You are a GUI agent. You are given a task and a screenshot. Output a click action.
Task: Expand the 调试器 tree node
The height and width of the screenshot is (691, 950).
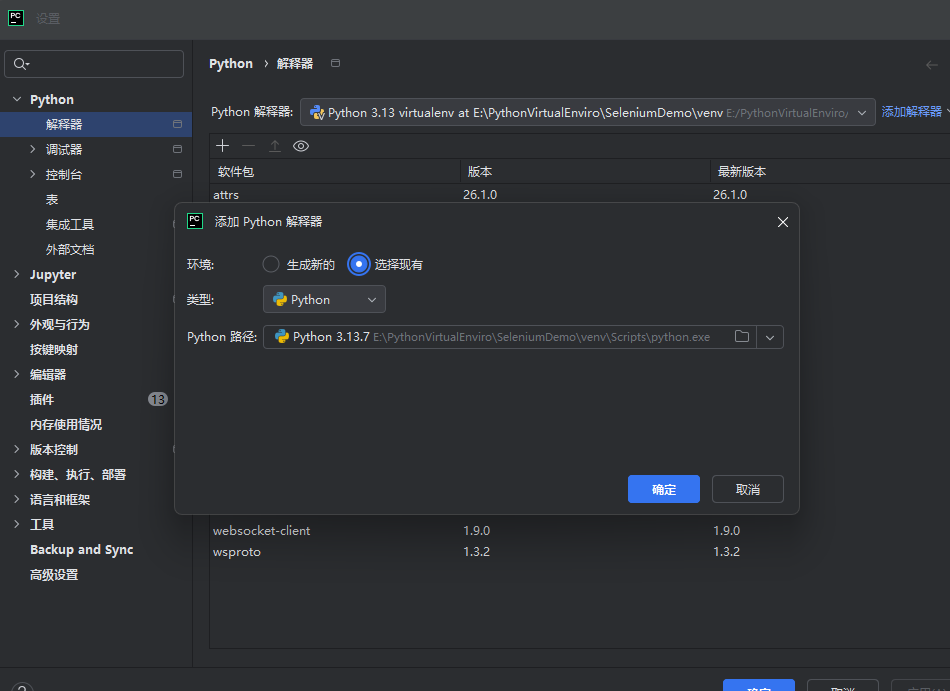(x=33, y=149)
